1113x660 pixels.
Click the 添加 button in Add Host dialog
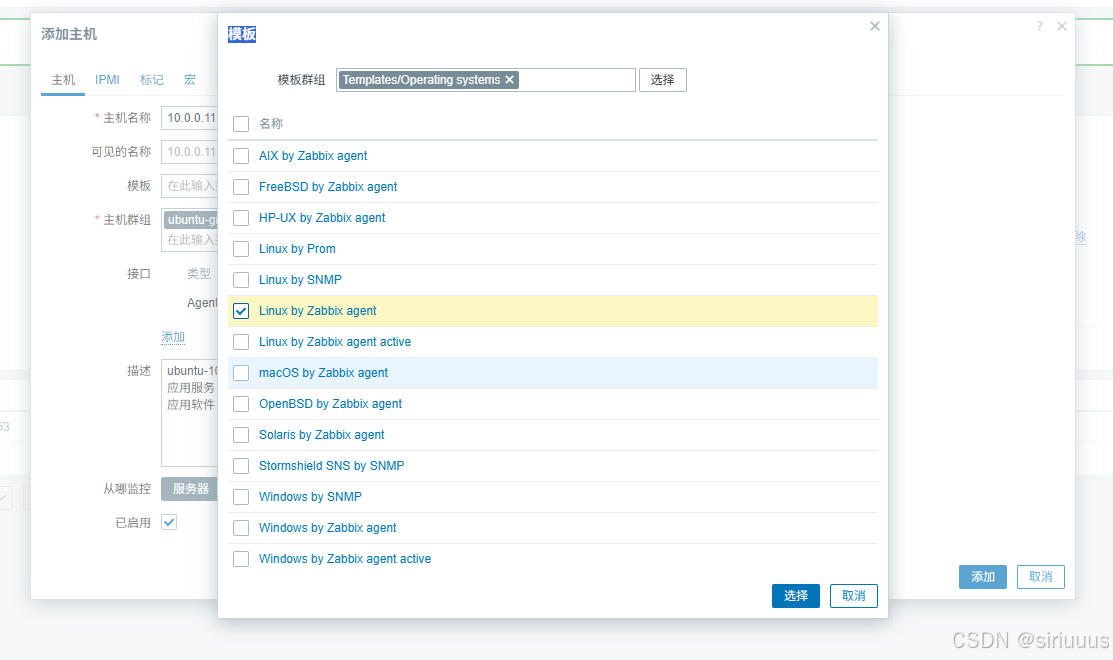tap(982, 577)
